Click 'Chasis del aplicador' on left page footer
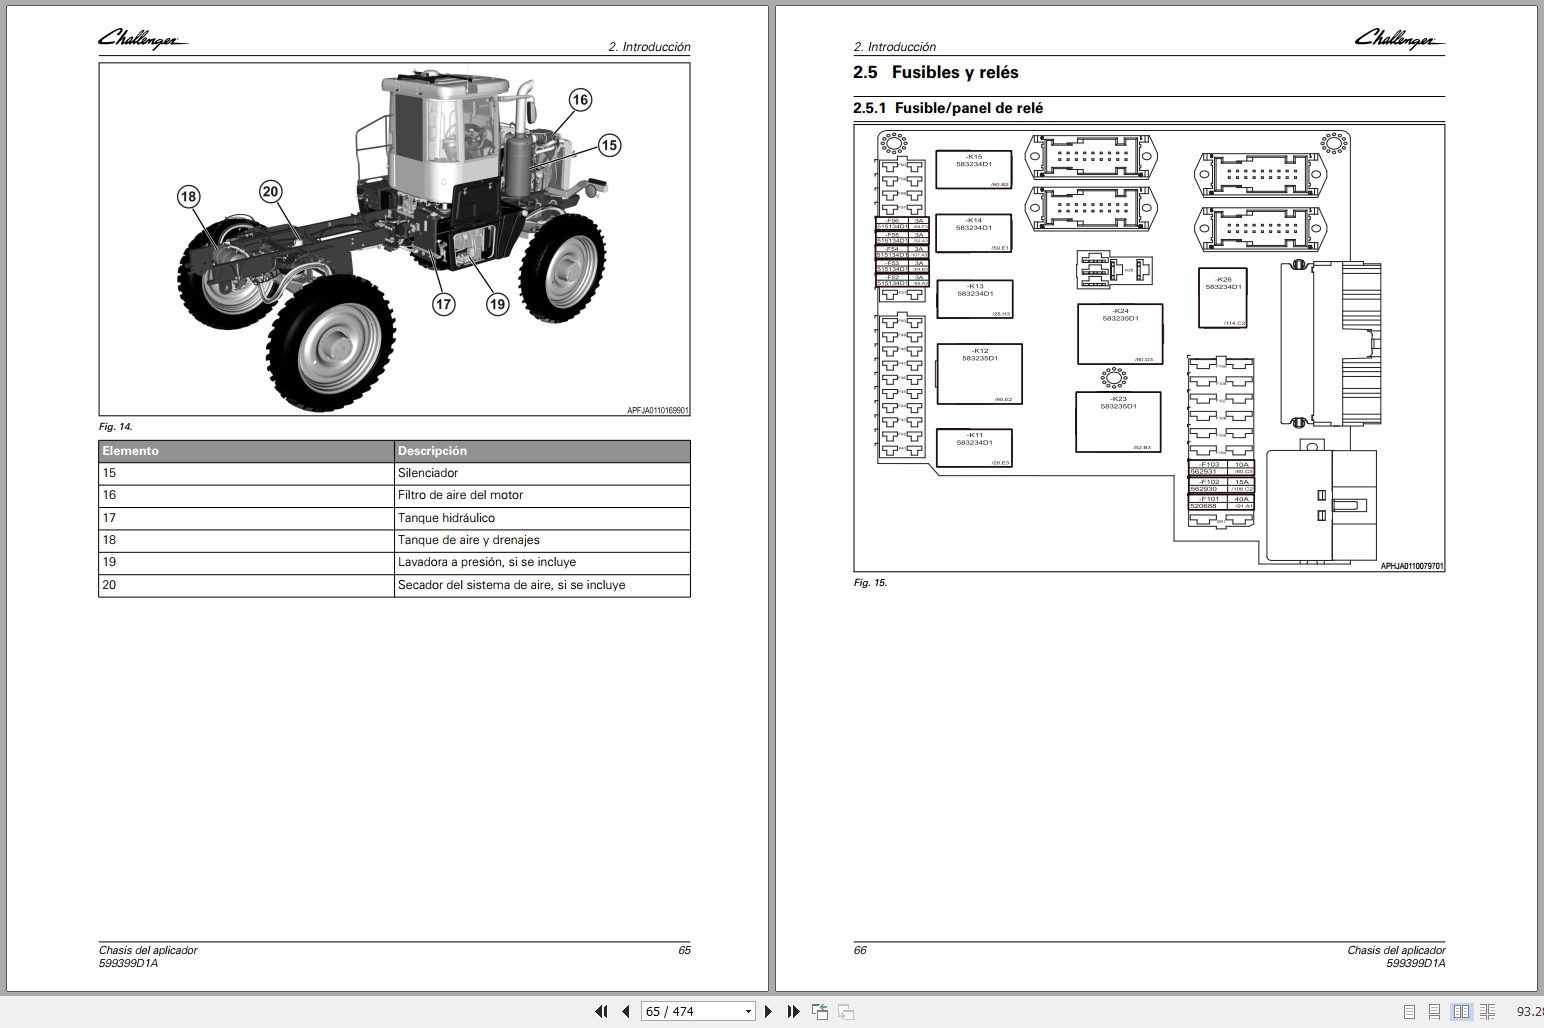Image resolution: width=1544 pixels, height=1028 pixels. click(148, 950)
